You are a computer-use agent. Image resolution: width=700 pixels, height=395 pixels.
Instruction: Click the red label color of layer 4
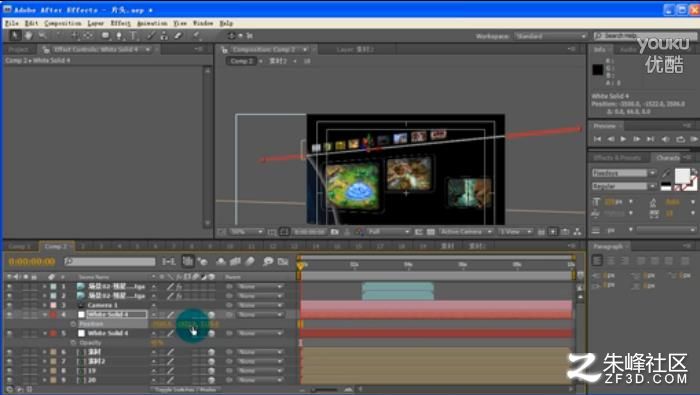tap(53, 315)
